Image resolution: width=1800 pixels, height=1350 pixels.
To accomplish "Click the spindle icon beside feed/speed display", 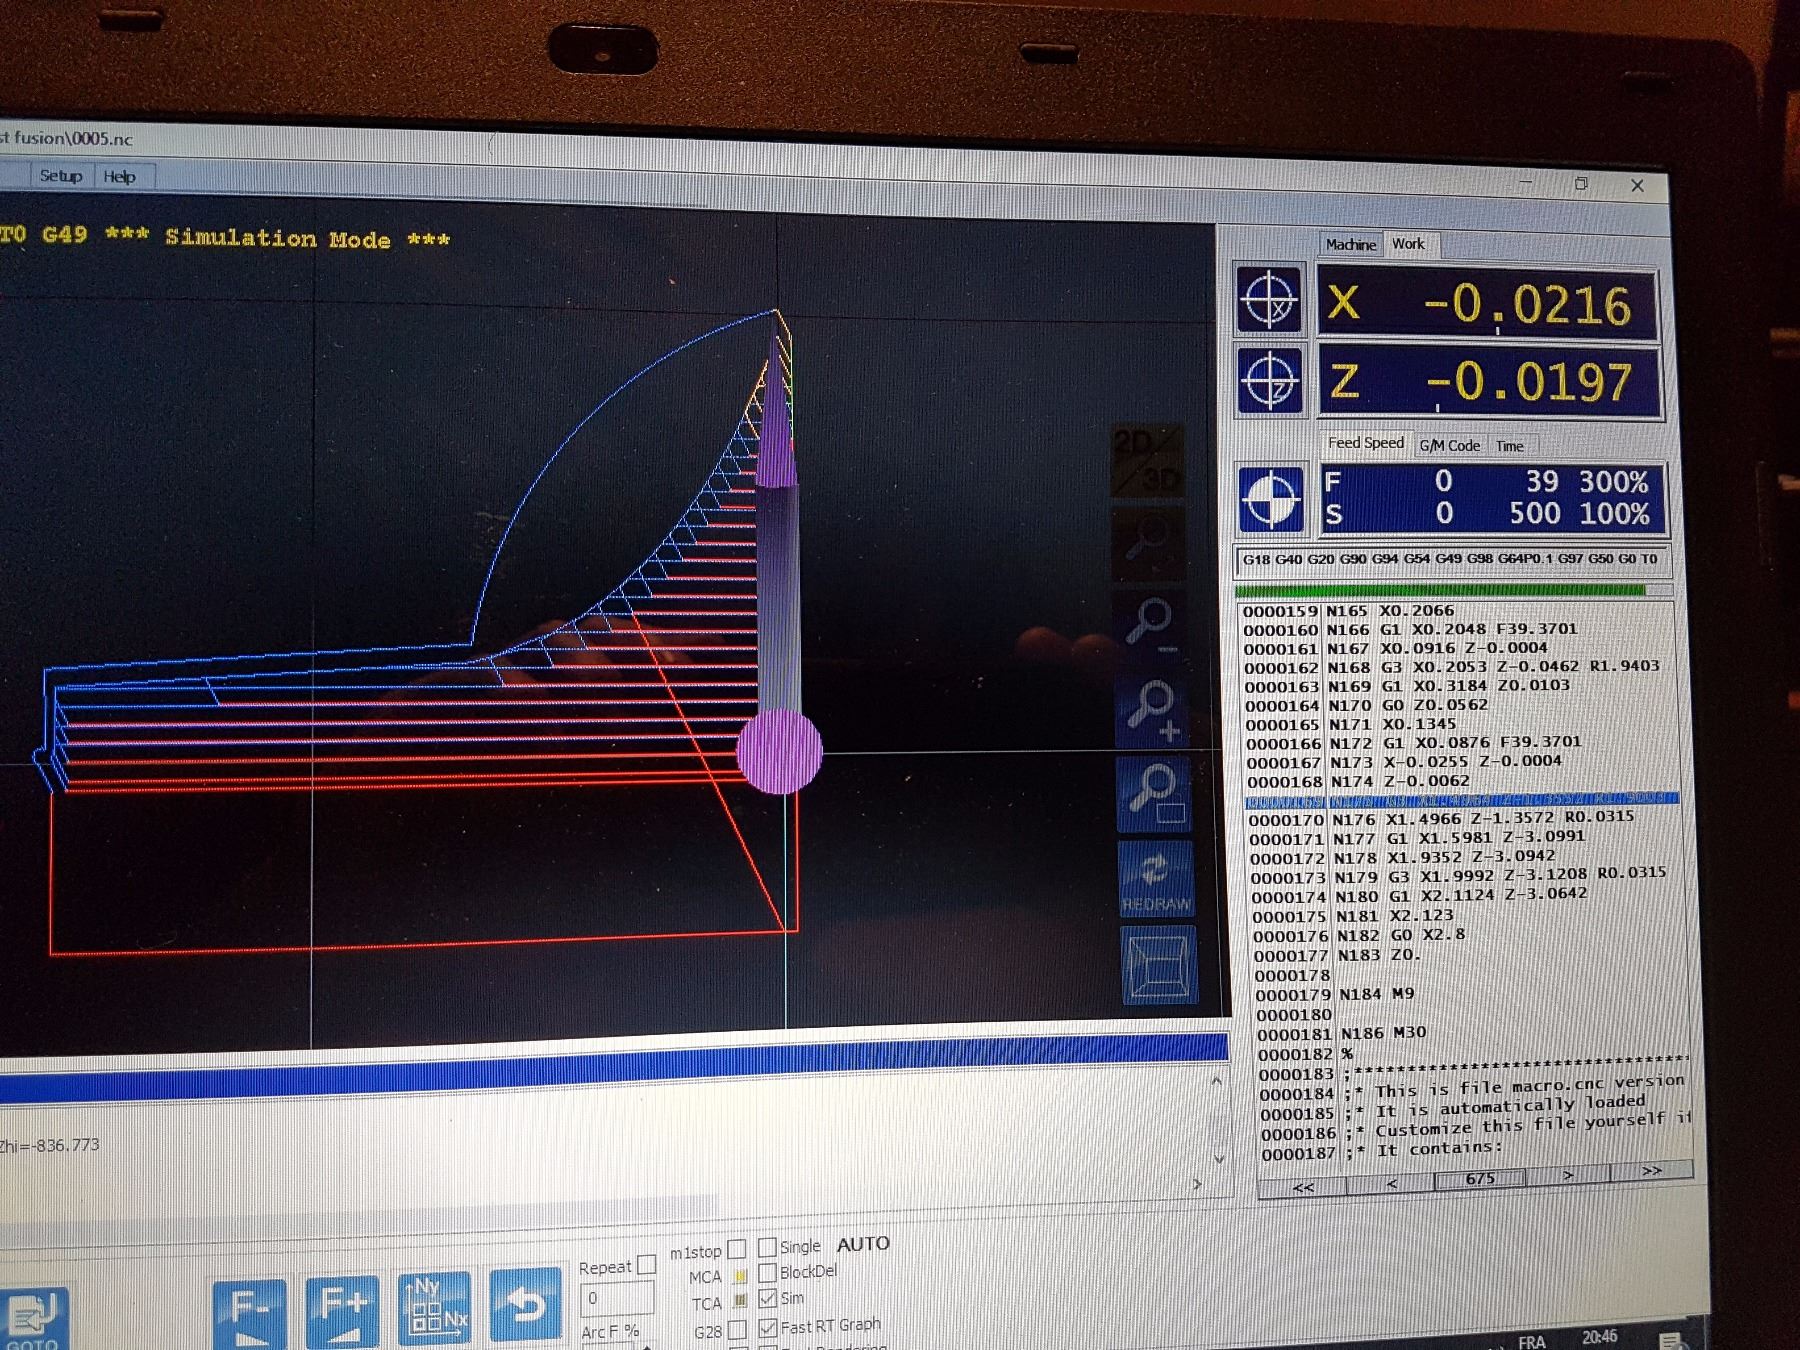I will (1271, 498).
